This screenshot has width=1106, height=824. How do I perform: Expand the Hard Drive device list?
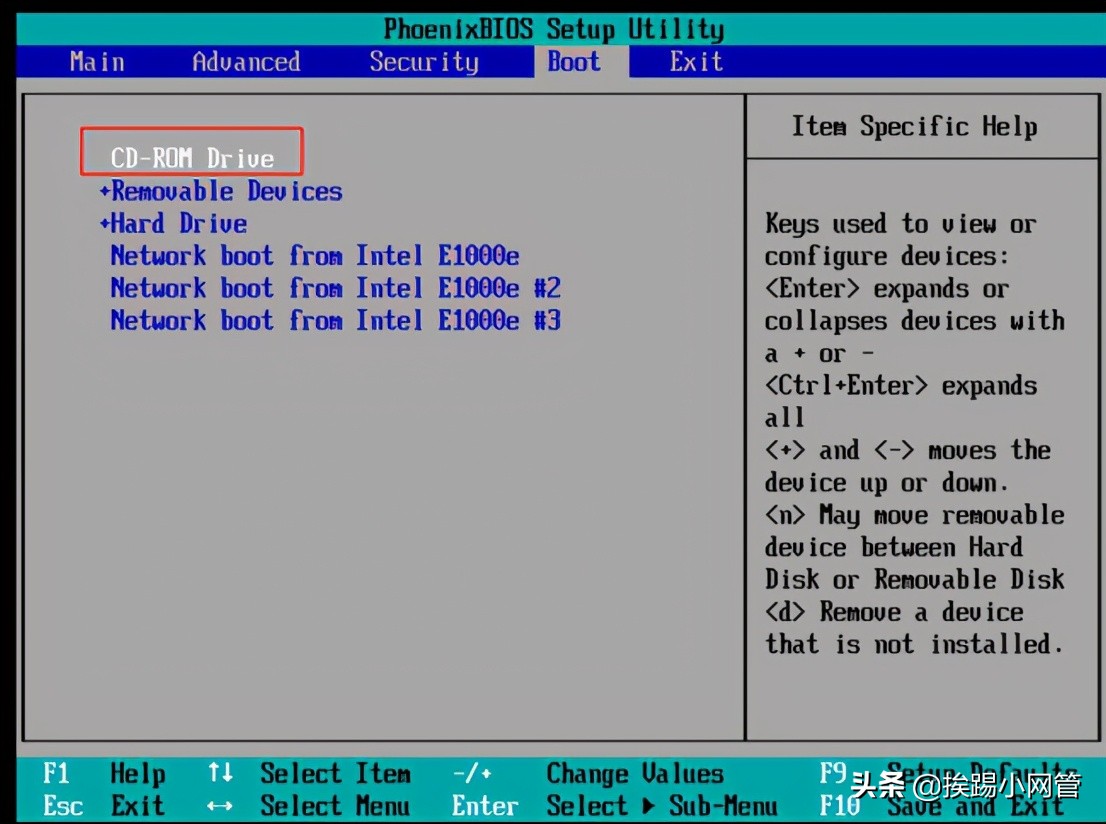[x=176, y=223]
